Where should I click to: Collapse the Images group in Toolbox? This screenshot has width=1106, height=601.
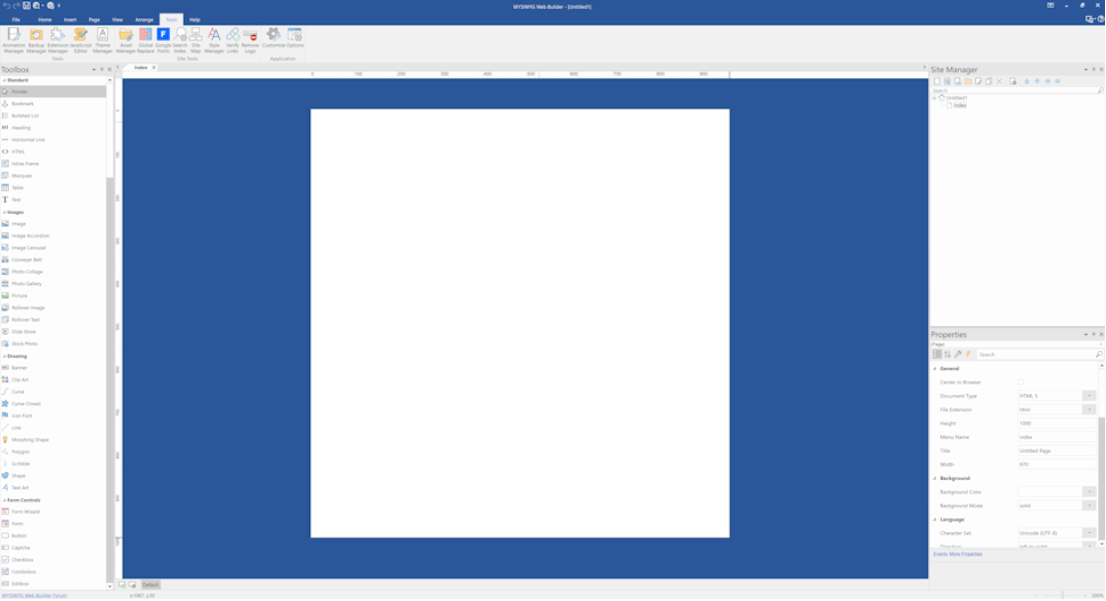(x=4, y=212)
